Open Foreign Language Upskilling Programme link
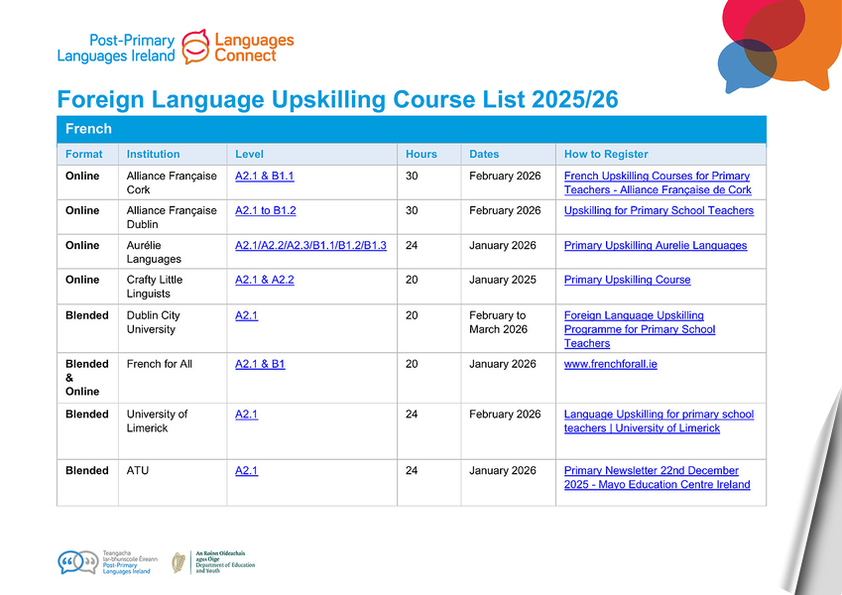842x595 pixels. click(639, 329)
